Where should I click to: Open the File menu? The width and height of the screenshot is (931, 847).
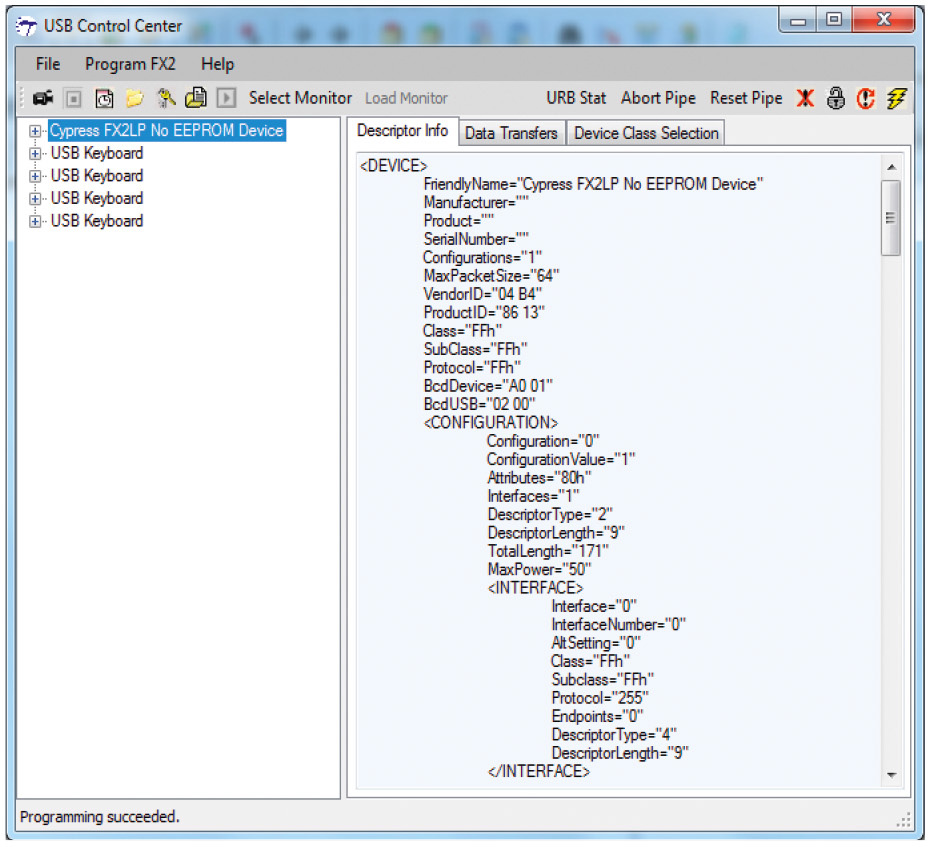pyautogui.click(x=47, y=64)
